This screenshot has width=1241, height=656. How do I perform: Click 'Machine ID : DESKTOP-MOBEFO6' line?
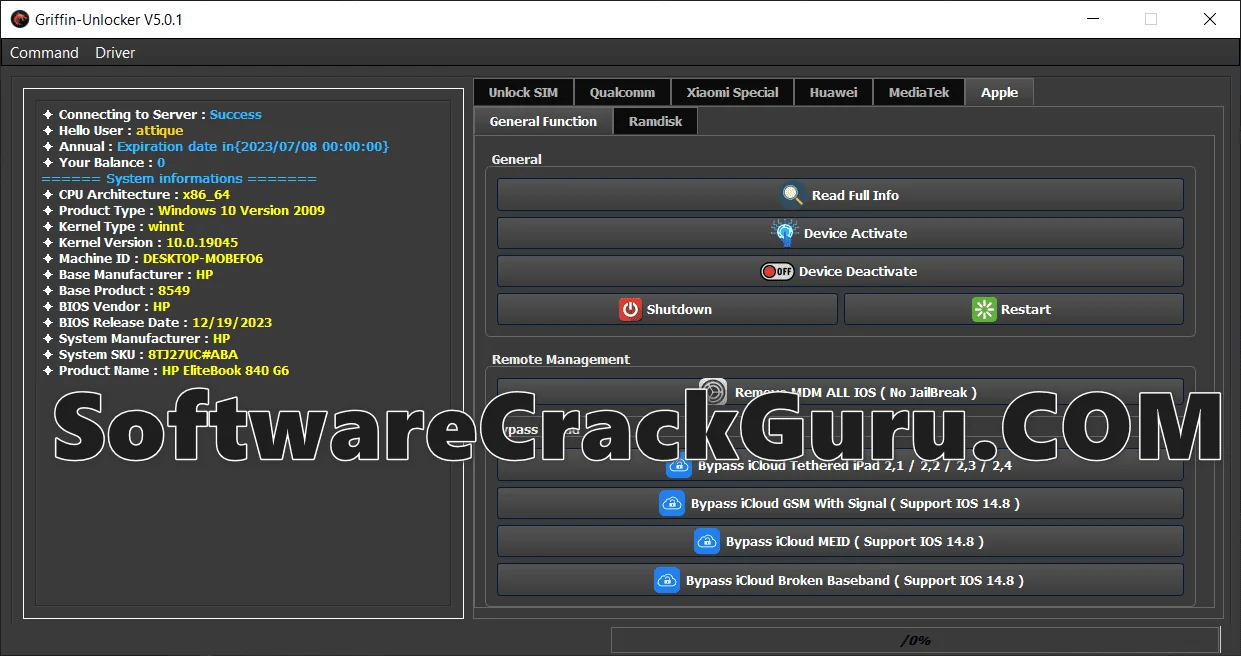coord(153,258)
